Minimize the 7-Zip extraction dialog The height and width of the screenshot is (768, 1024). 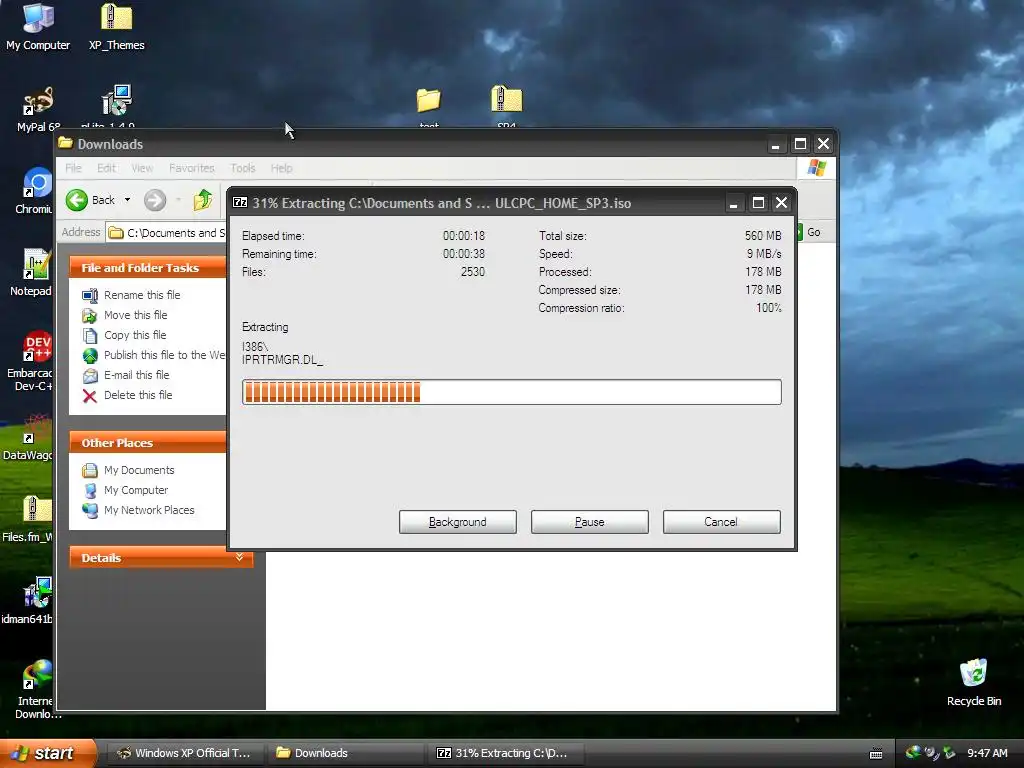[733, 203]
